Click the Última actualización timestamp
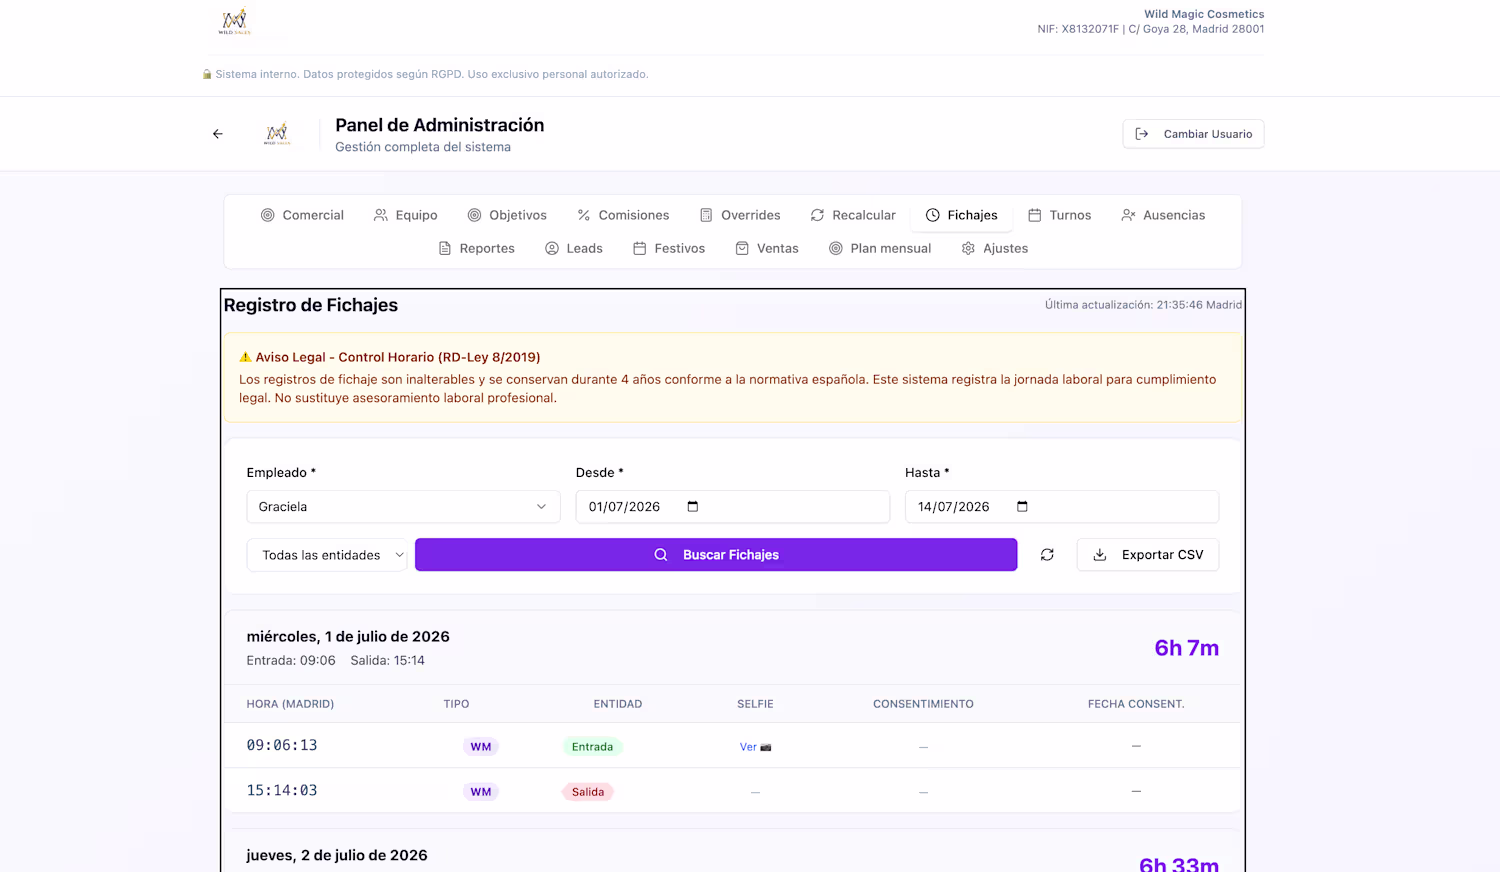 (1143, 305)
